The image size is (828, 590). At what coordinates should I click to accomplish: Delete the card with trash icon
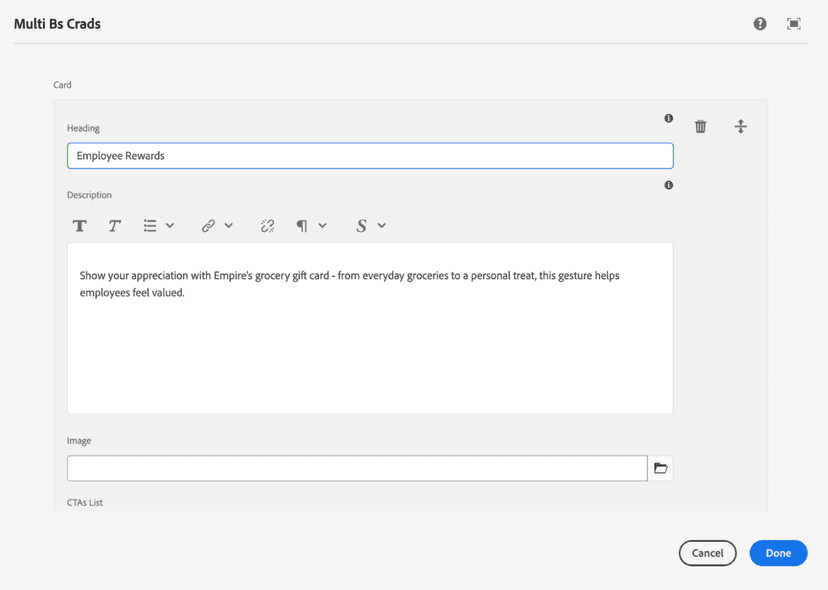[x=701, y=126]
